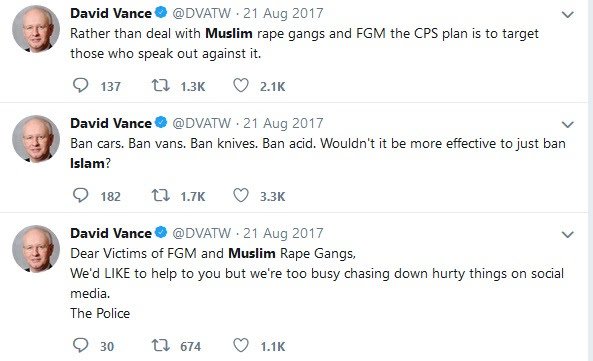Reply to the 'Dear Victims' tweet
This screenshot has height=361, width=593.
(x=81, y=345)
